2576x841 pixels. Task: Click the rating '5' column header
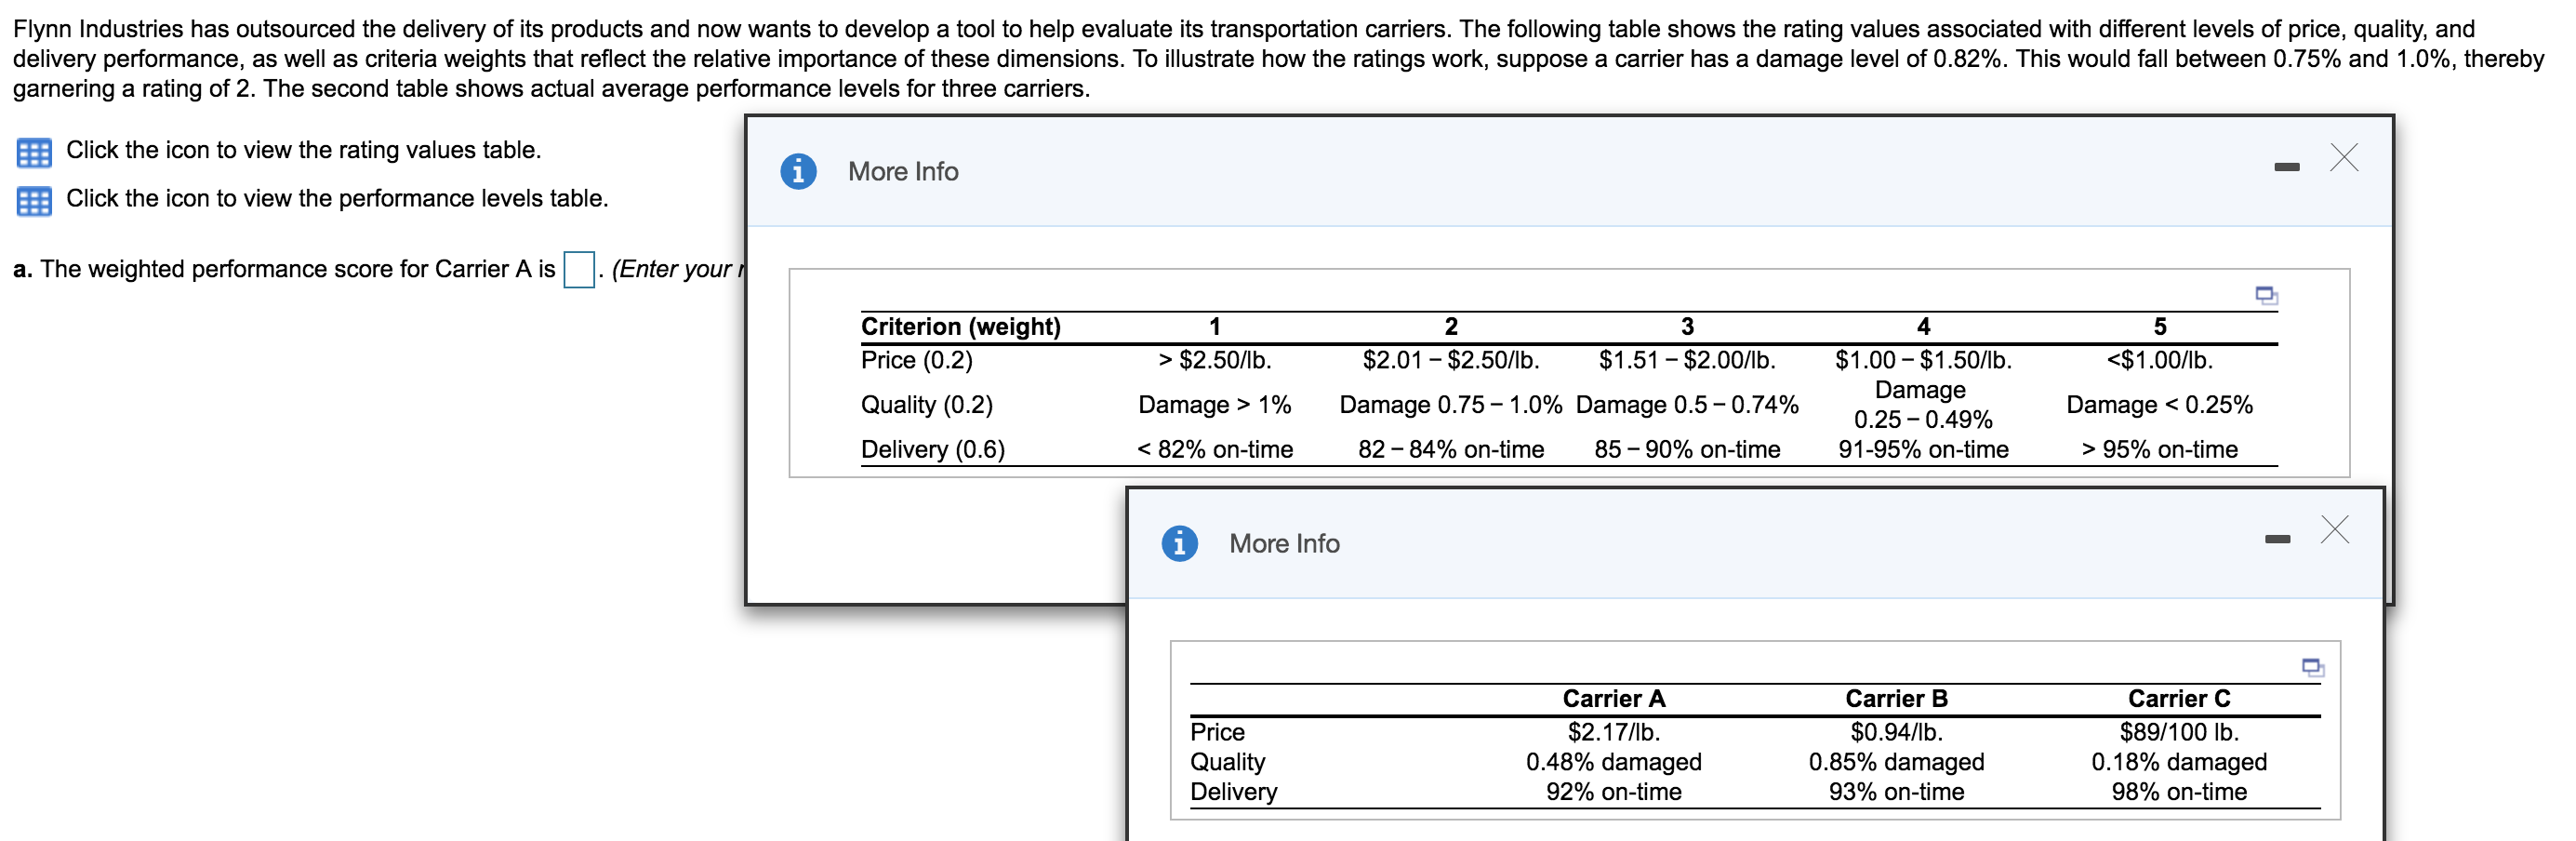[2160, 327]
